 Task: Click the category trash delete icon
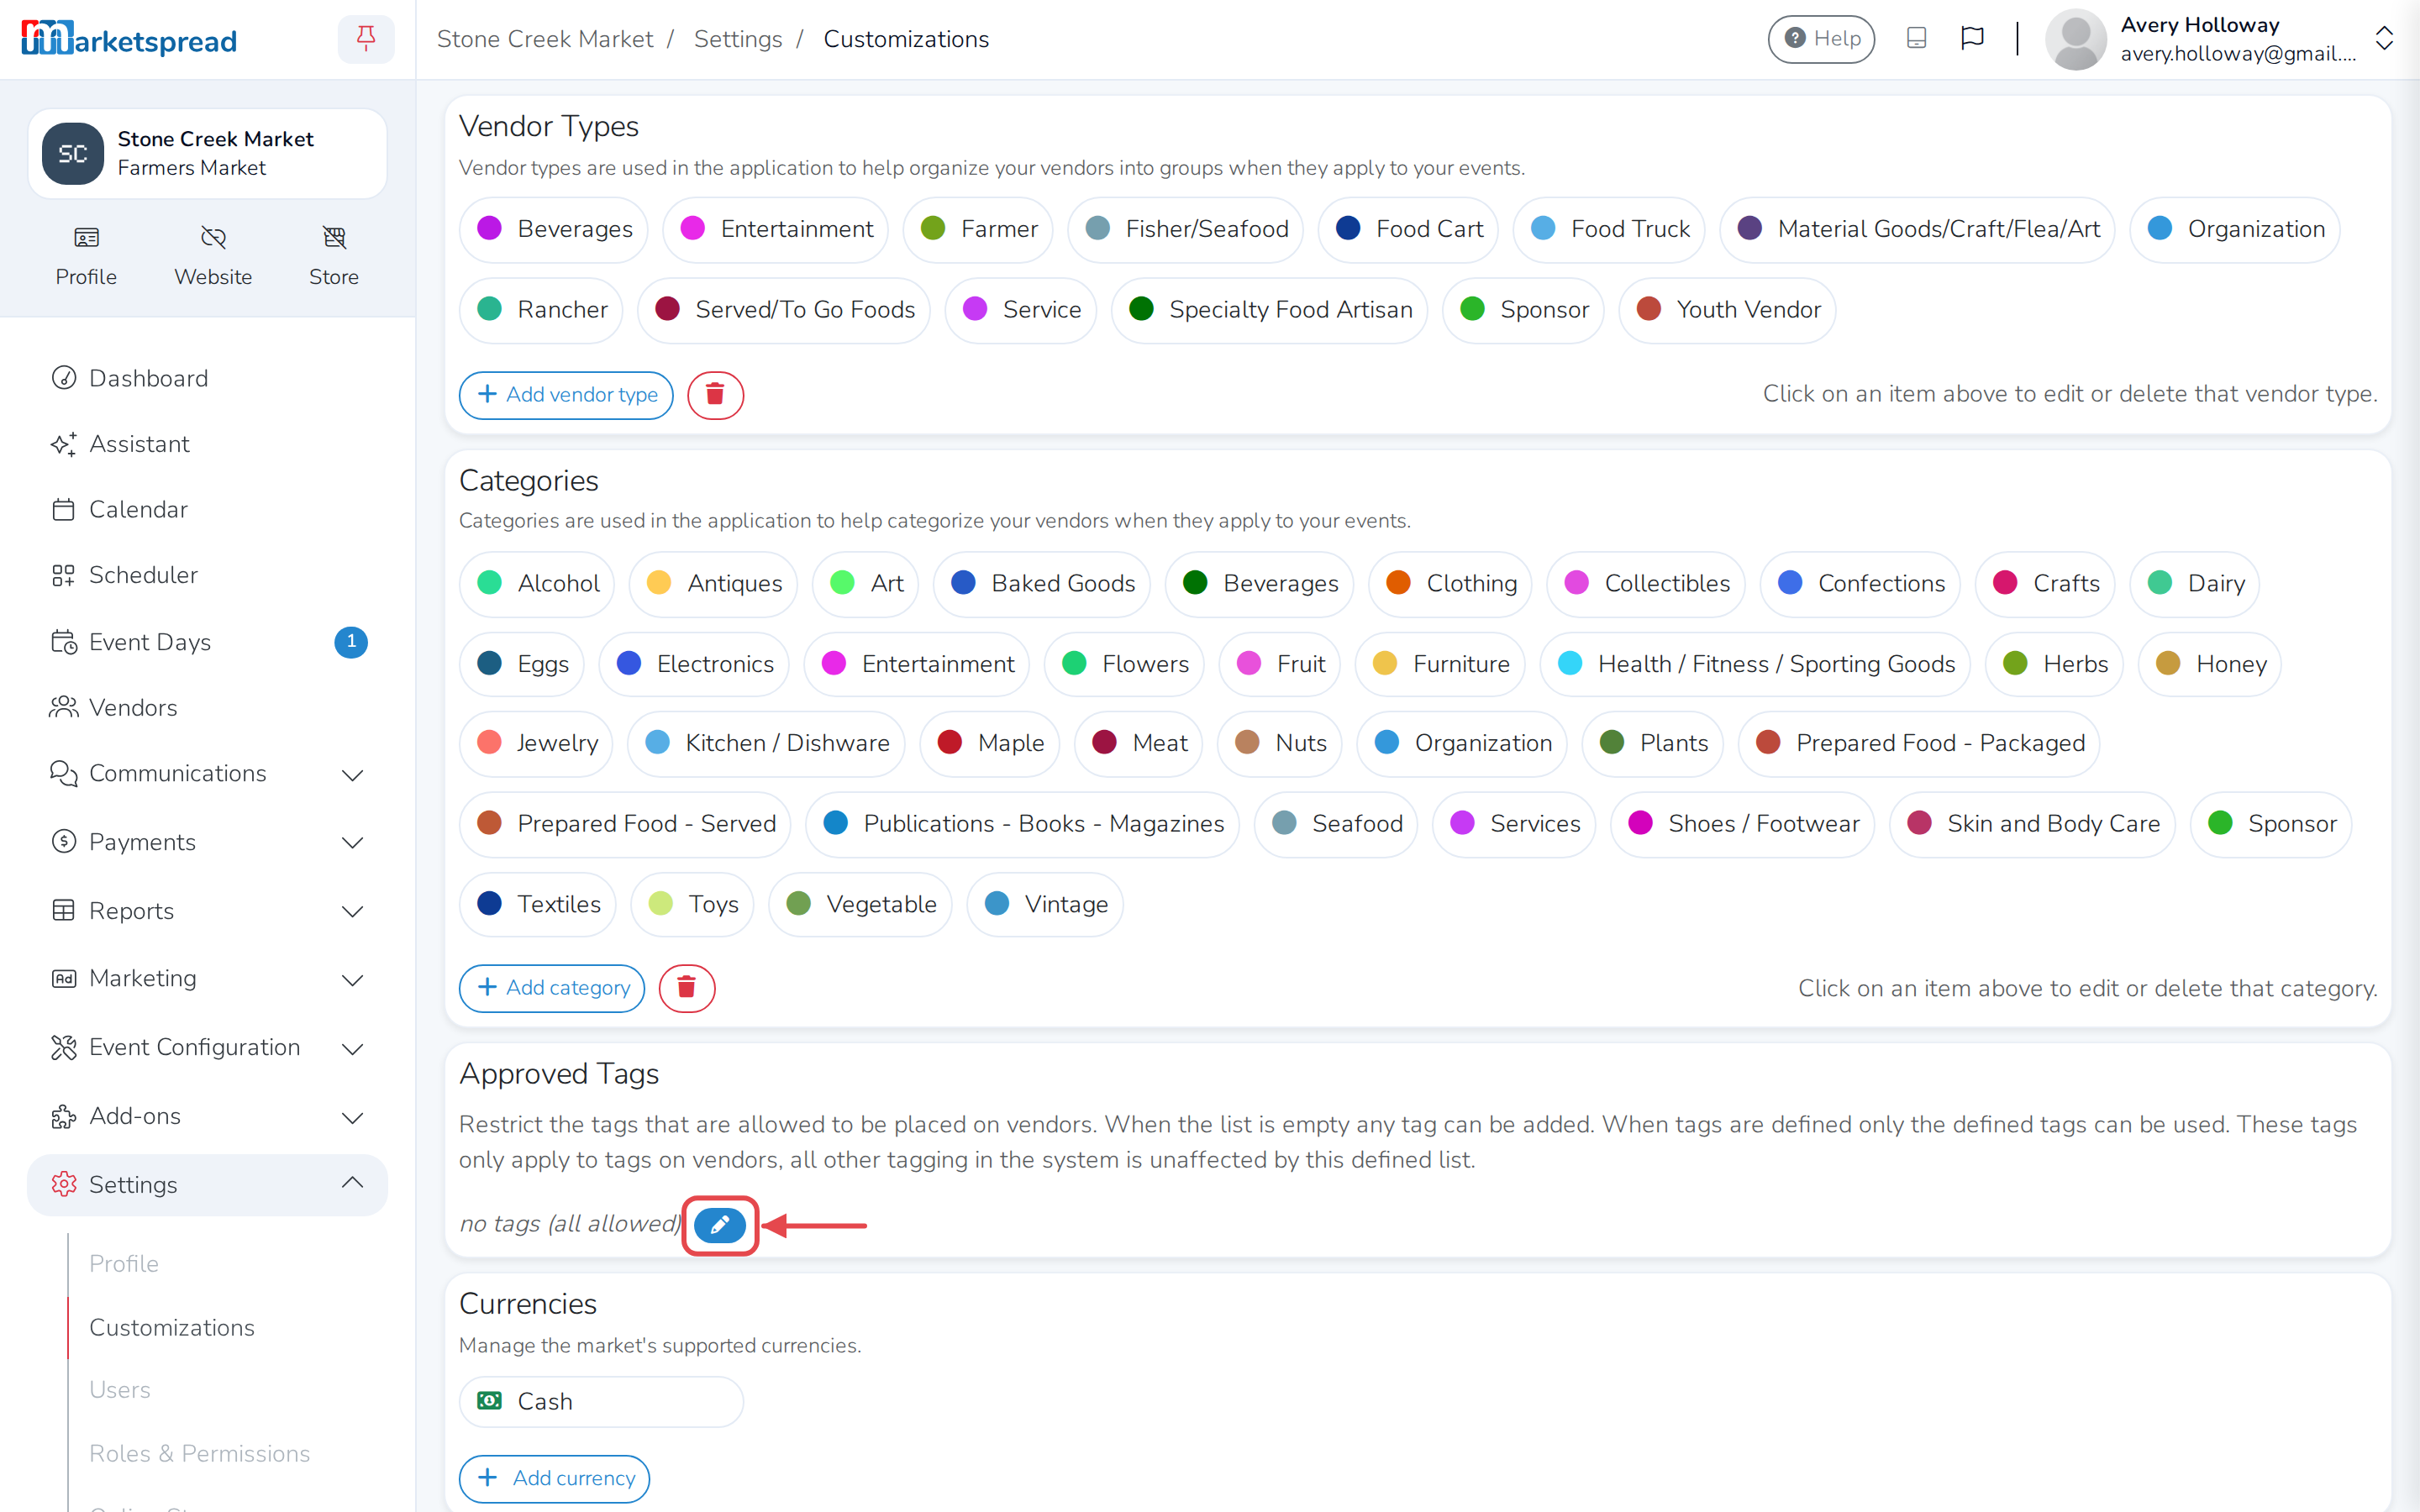[687, 988]
